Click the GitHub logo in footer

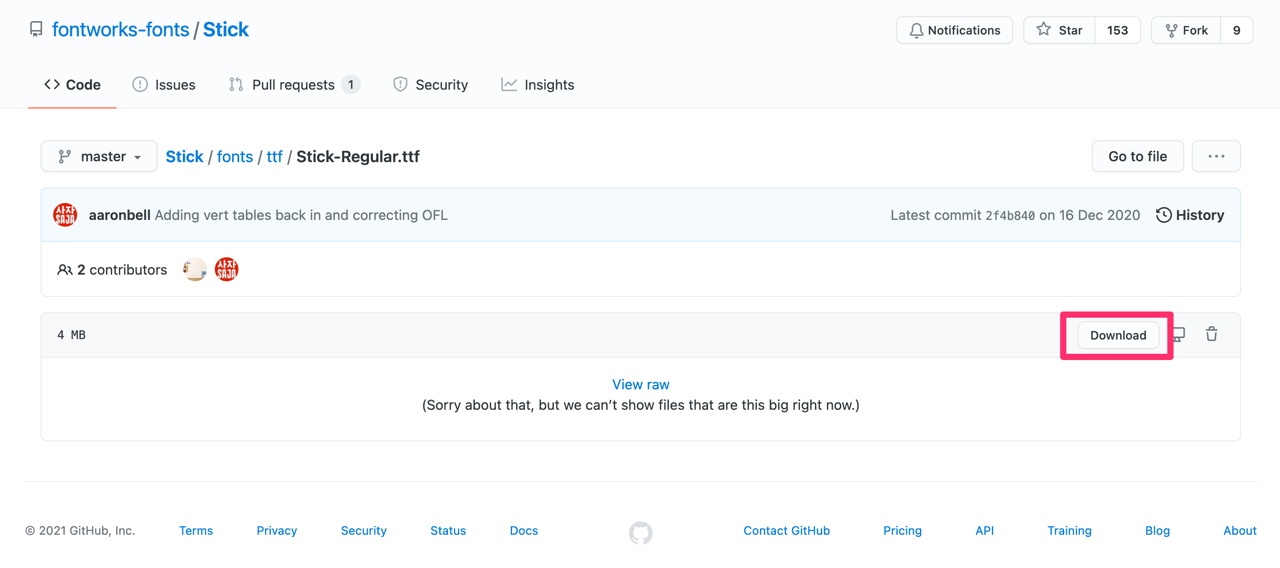point(641,533)
